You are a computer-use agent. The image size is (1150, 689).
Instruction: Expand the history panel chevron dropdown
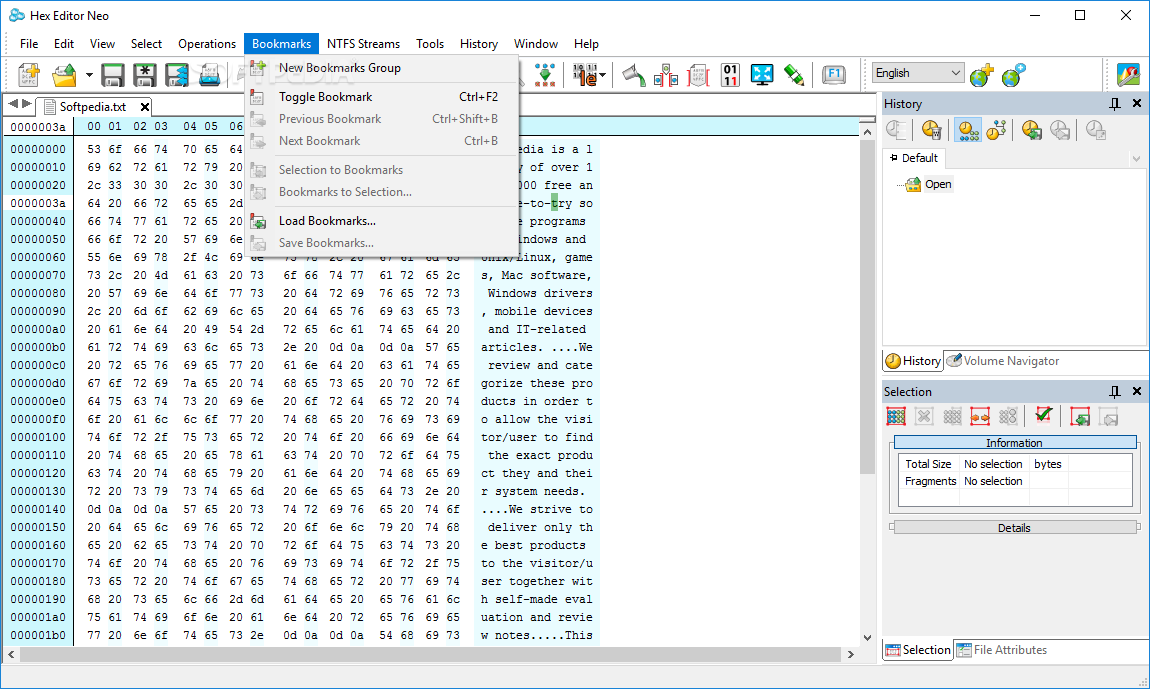(1136, 158)
